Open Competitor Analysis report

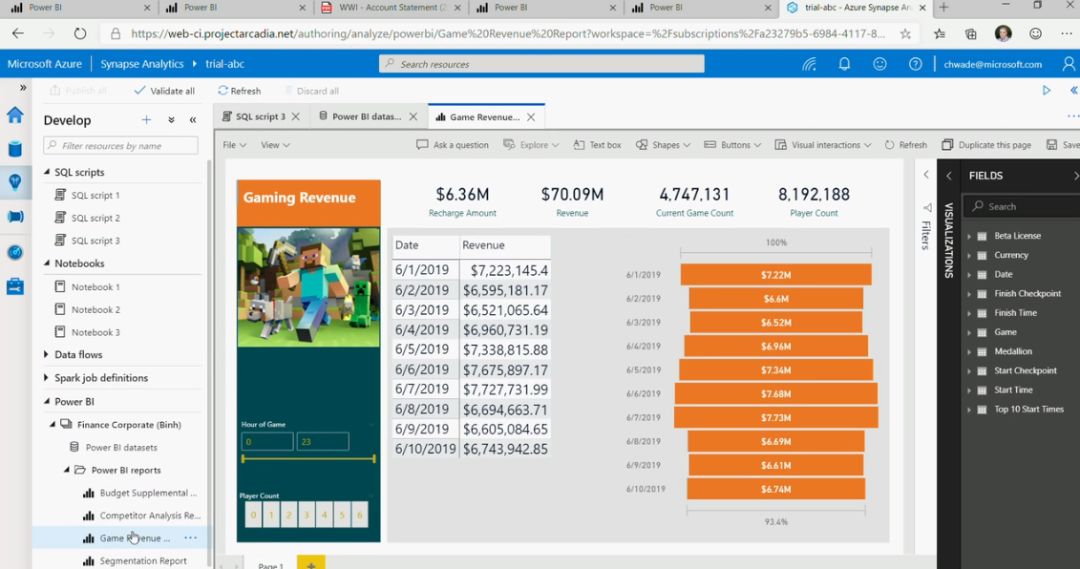tap(150, 516)
